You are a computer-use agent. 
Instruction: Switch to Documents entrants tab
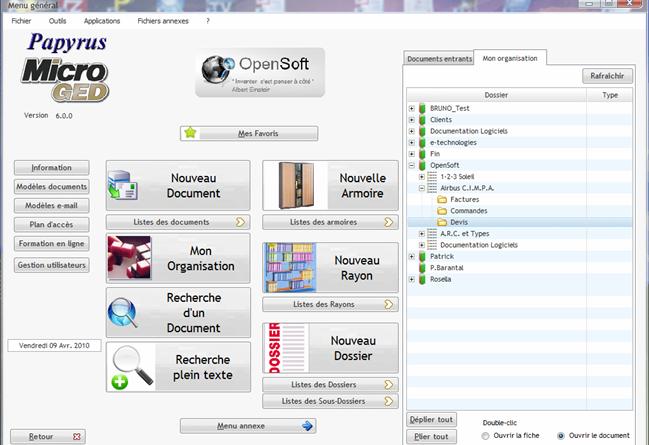pyautogui.click(x=436, y=59)
